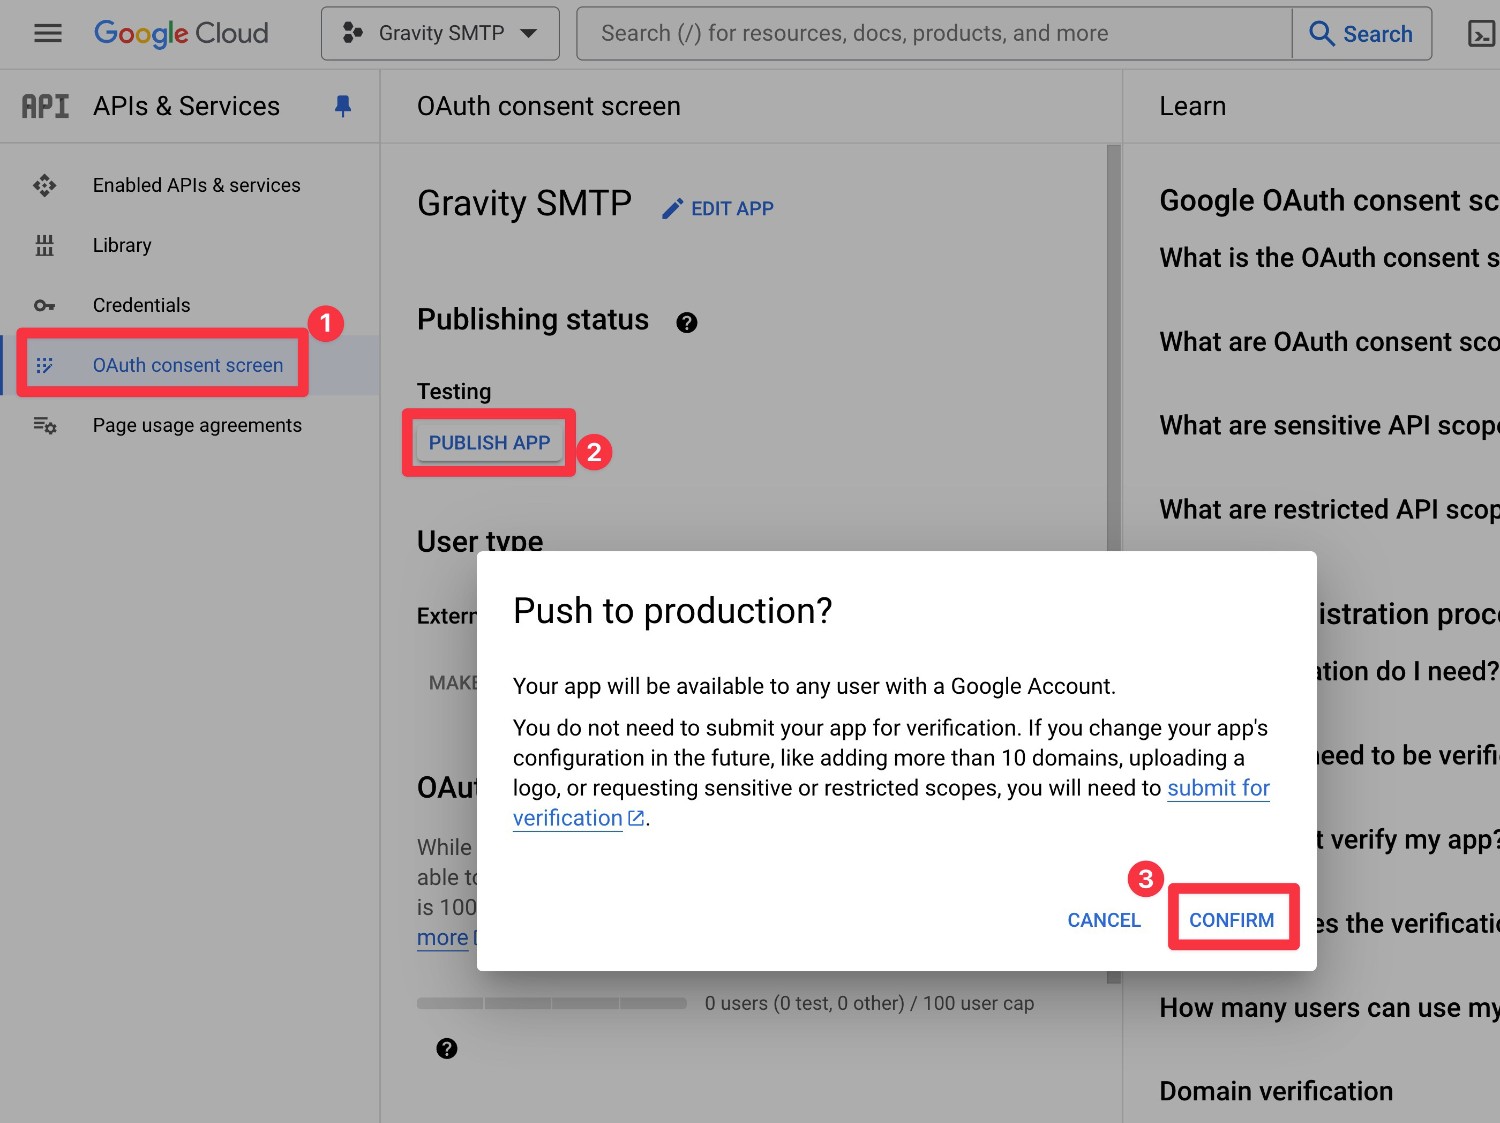This screenshot has width=1500, height=1123.
Task: Click the help icon below user cap bar
Action: 447,1048
